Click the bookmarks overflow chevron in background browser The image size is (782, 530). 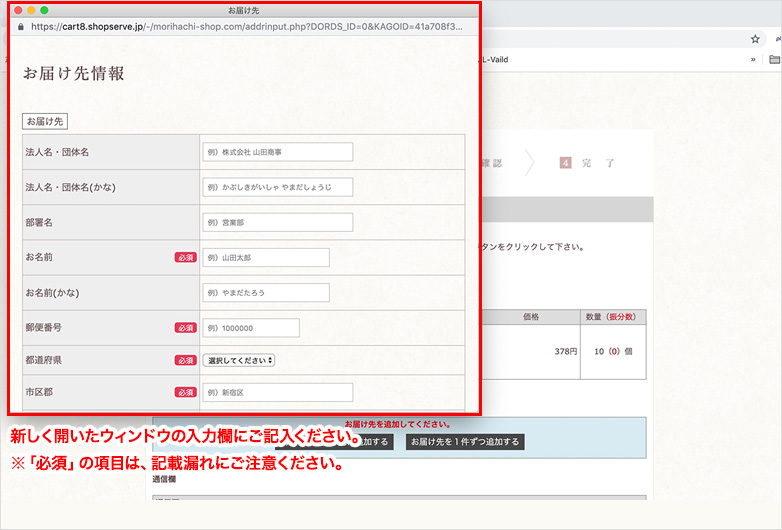click(x=753, y=59)
